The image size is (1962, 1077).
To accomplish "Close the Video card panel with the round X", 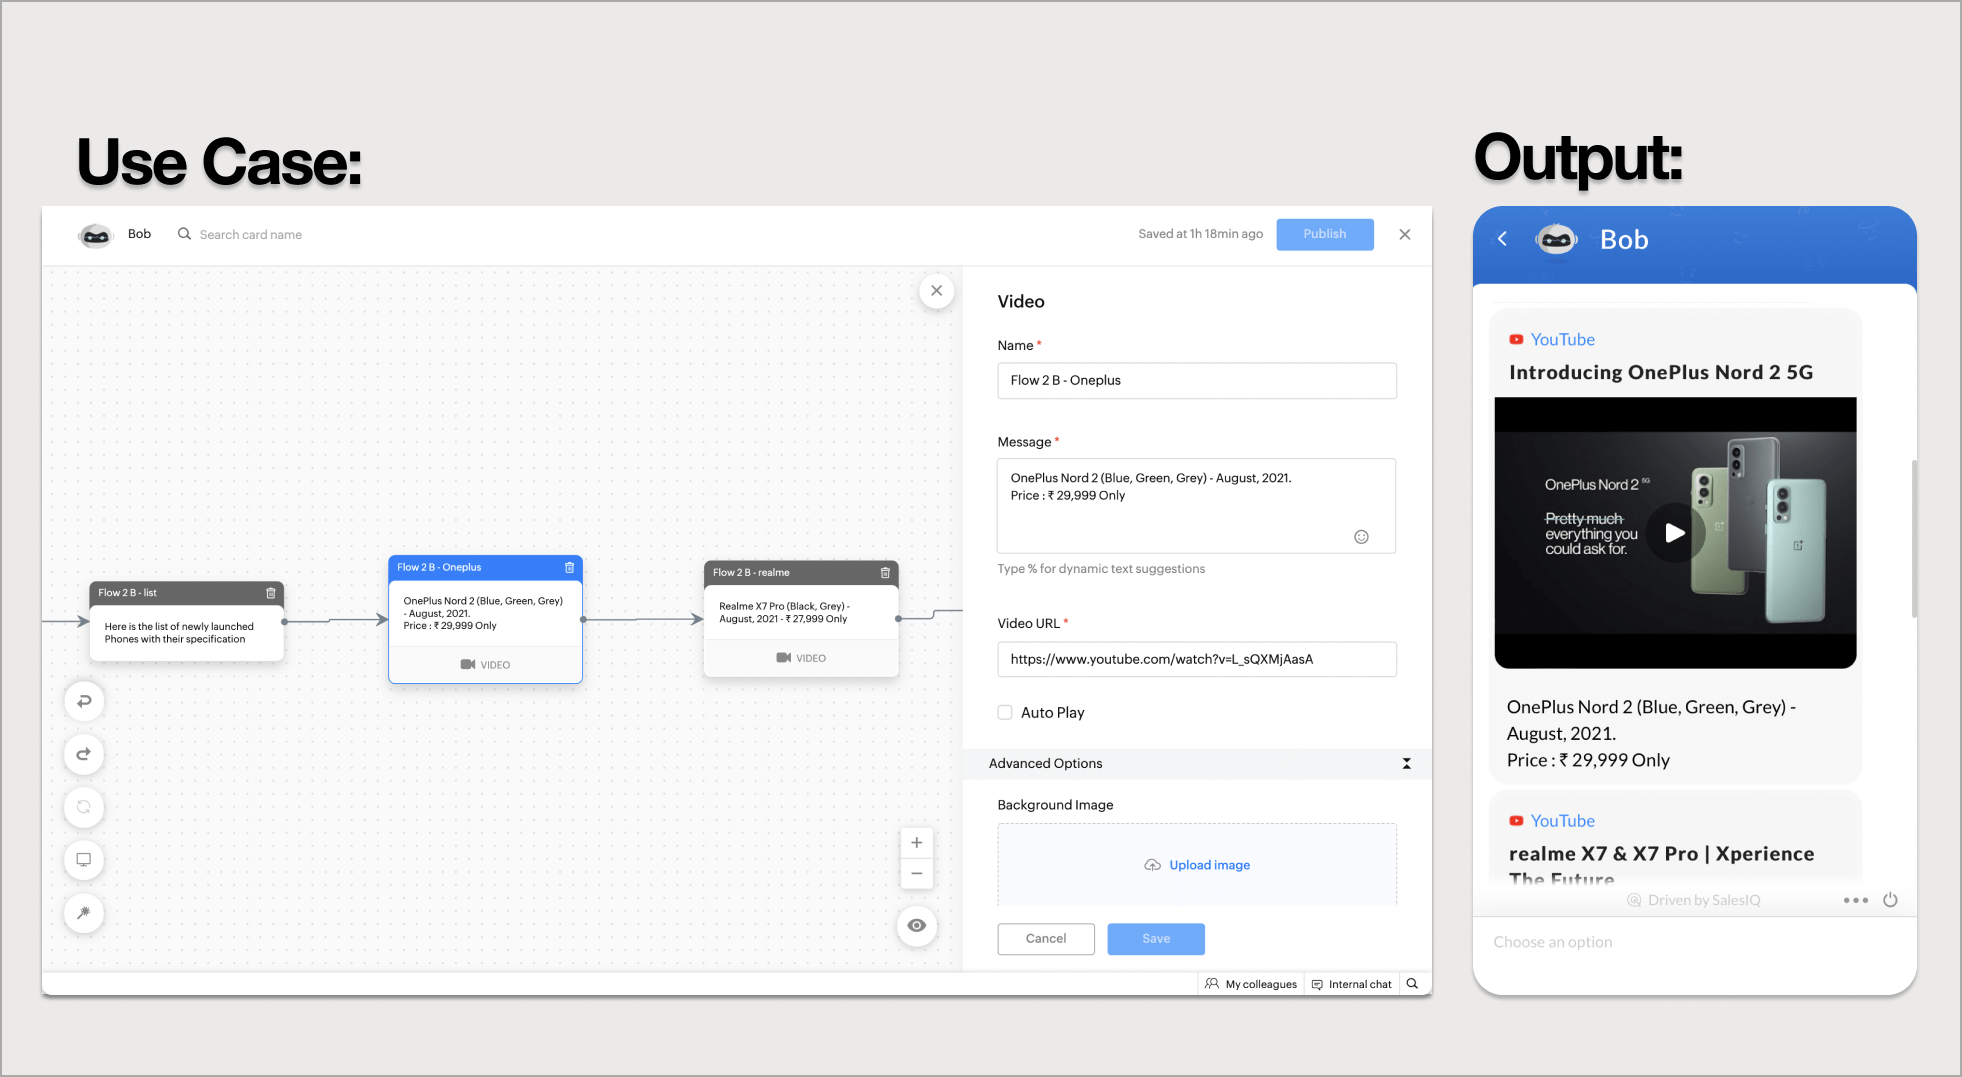I will pyautogui.click(x=936, y=291).
